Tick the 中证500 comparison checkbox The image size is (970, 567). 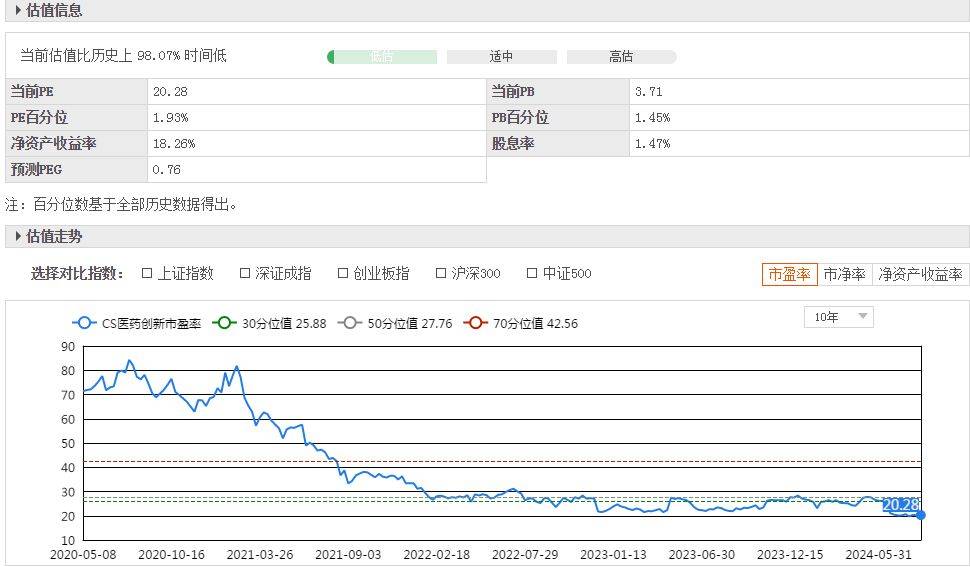tap(532, 273)
